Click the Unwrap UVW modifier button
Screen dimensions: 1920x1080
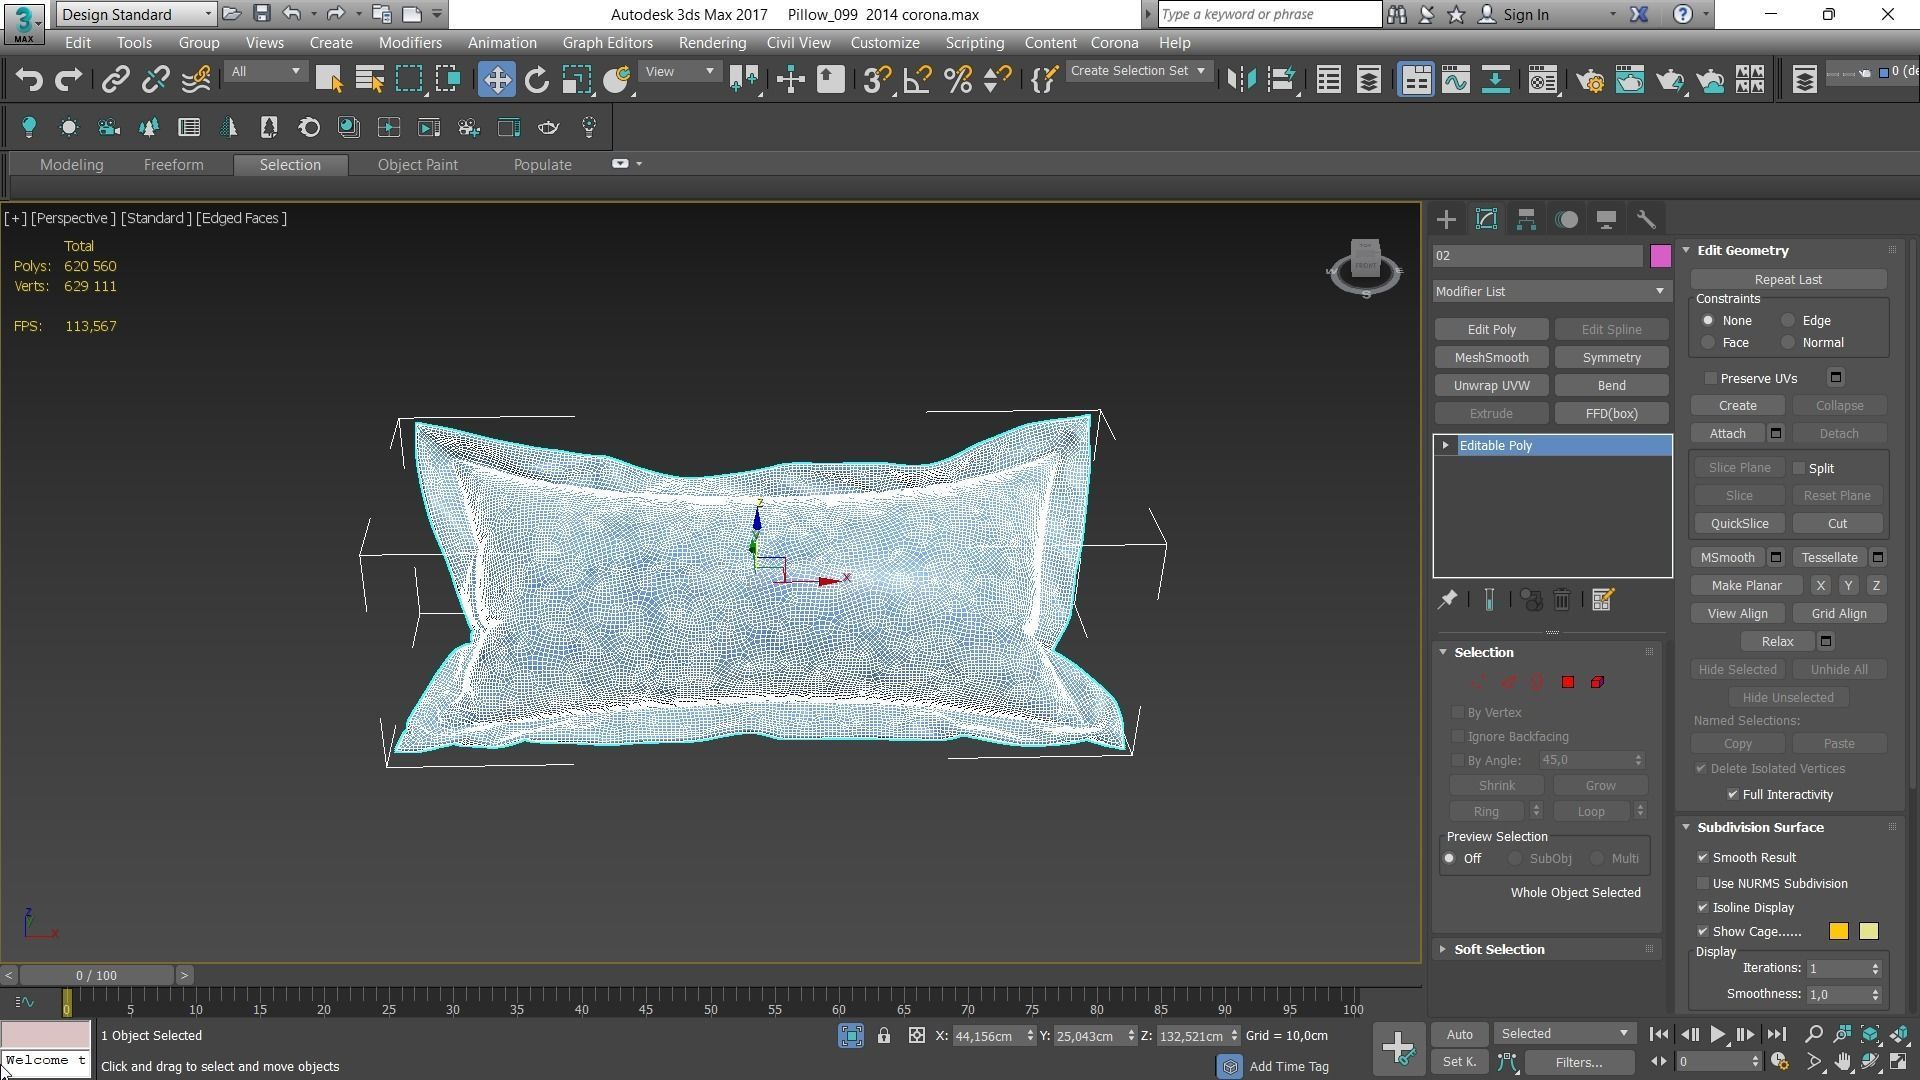click(1491, 386)
